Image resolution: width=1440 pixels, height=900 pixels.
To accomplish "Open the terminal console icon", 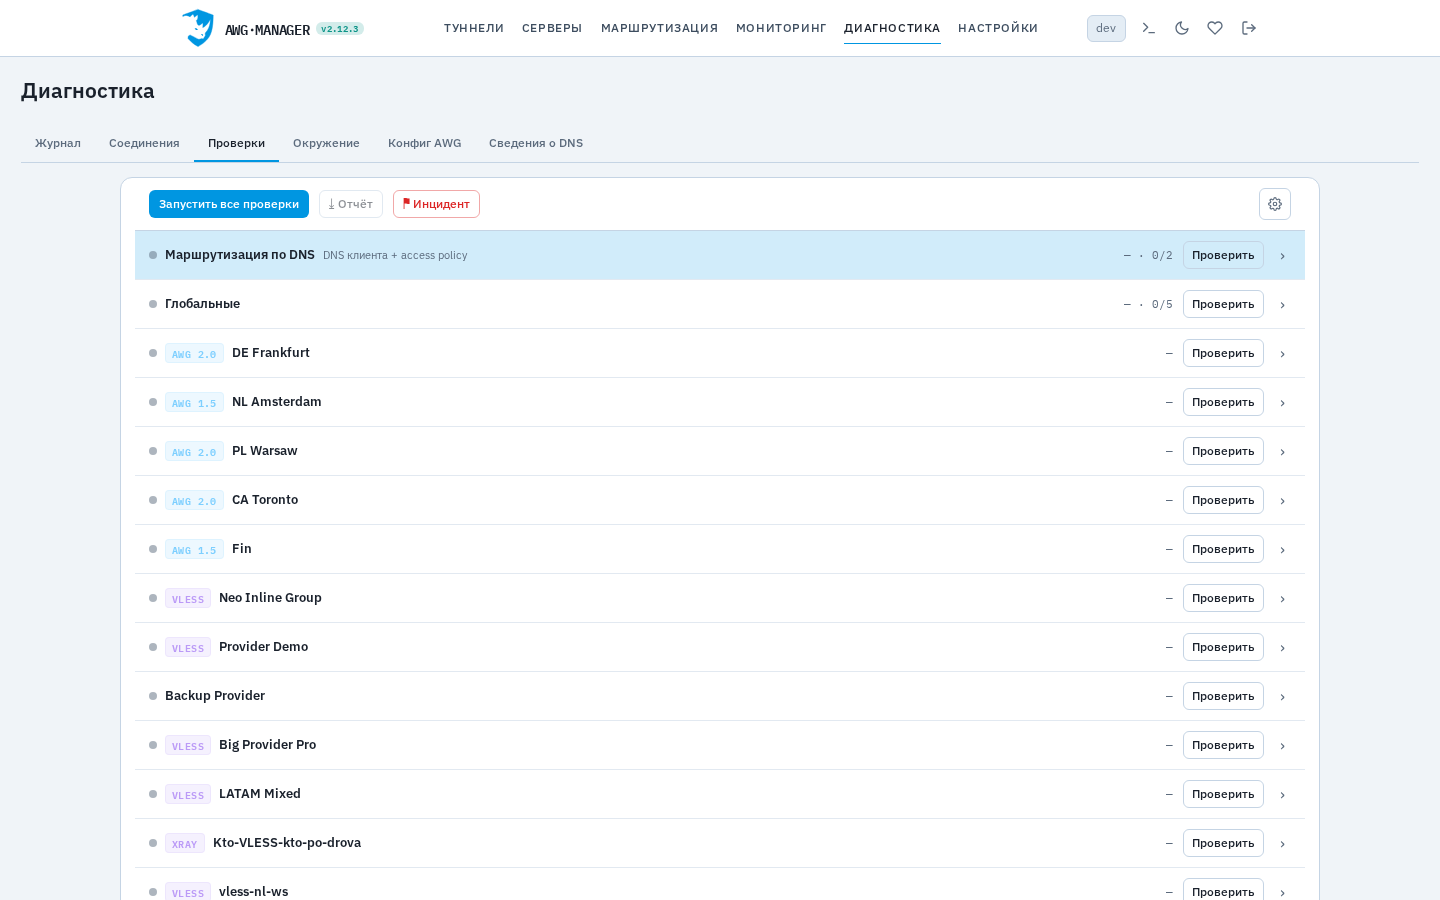I will pos(1149,28).
